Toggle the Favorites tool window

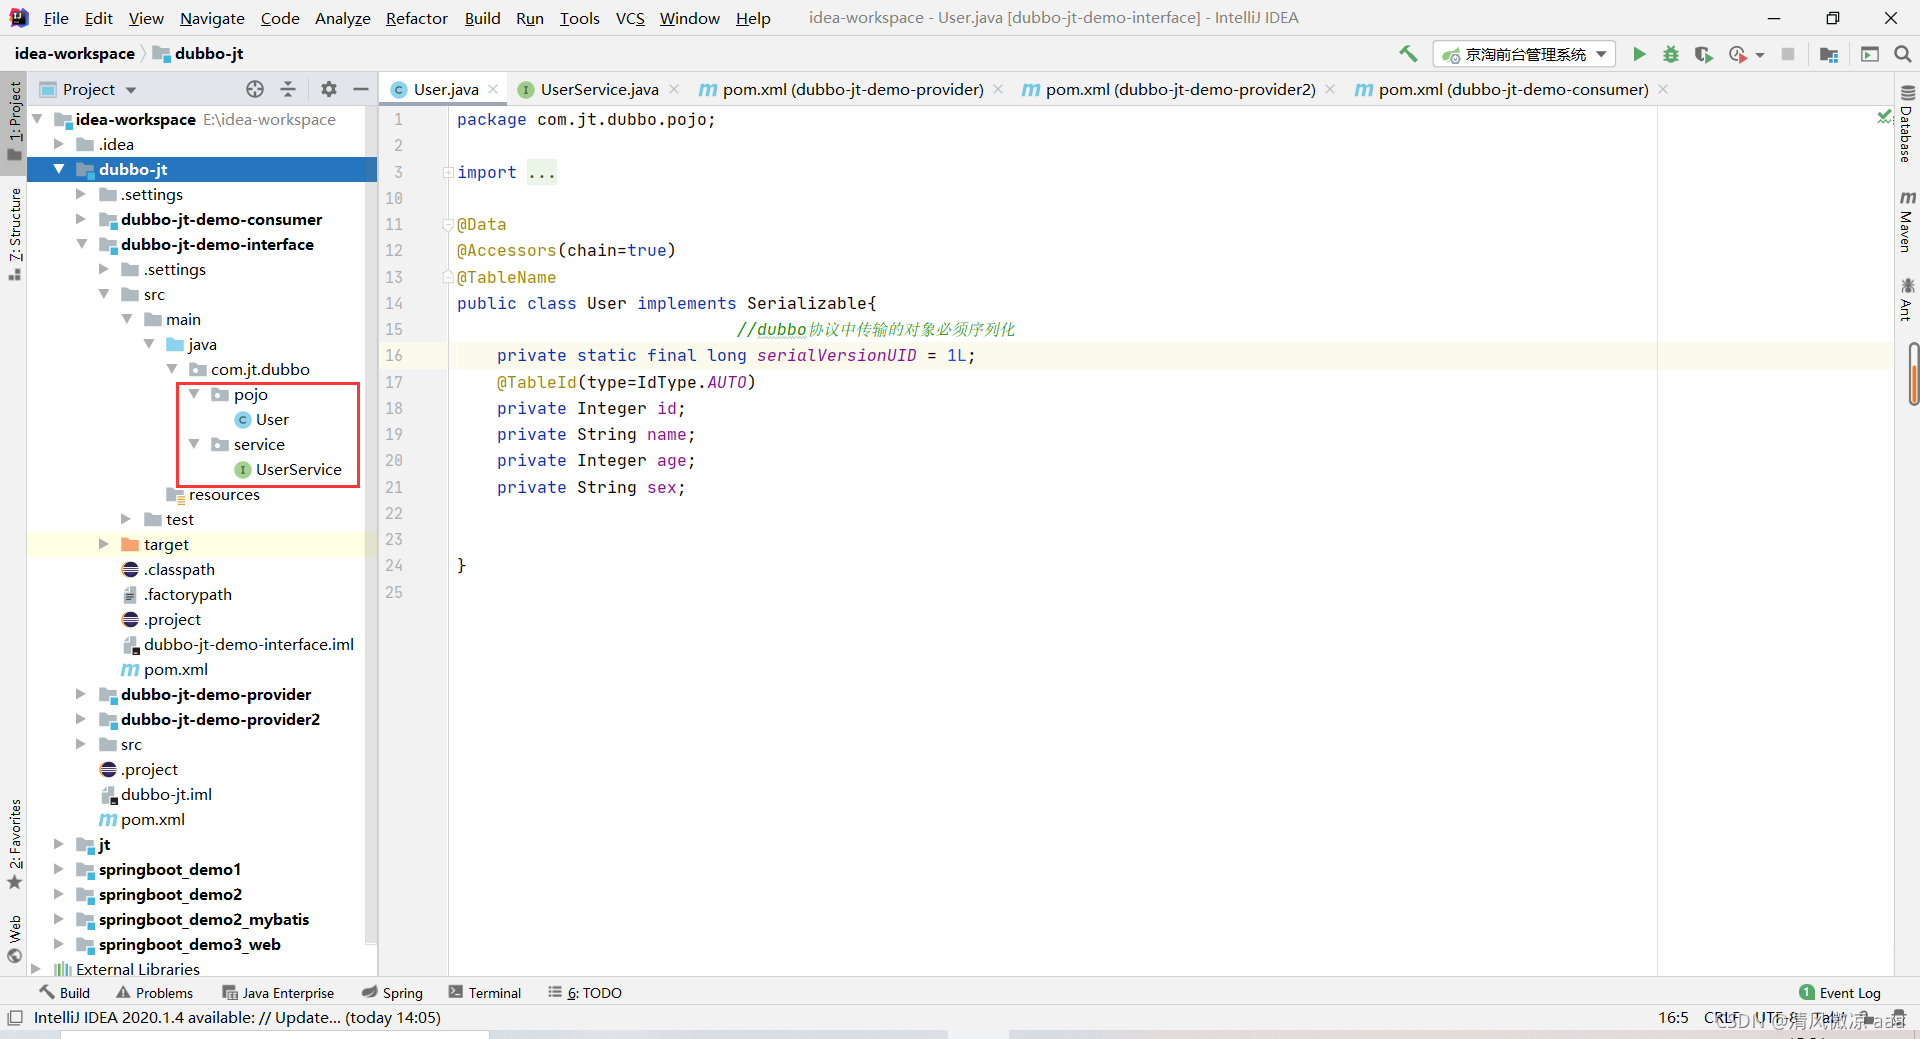(14, 843)
